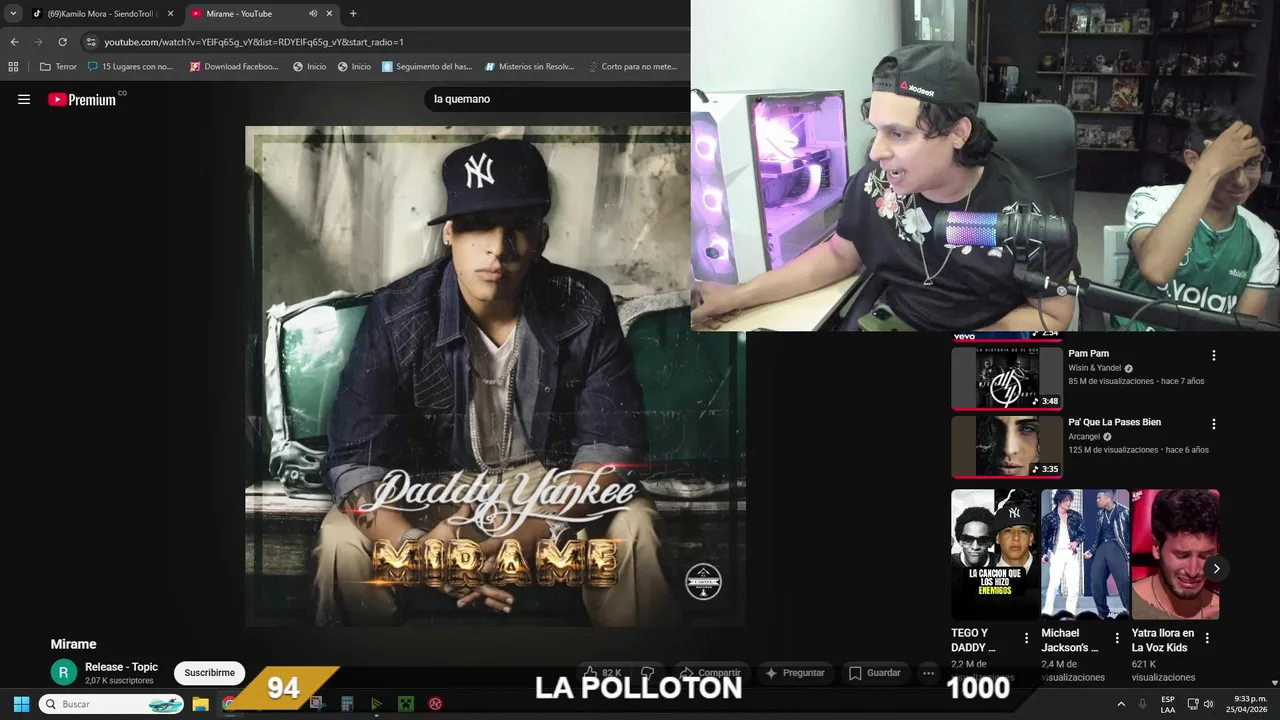1280x720 pixels.
Task: Dislike the video with thumbs-down icon
Action: [x=647, y=673]
